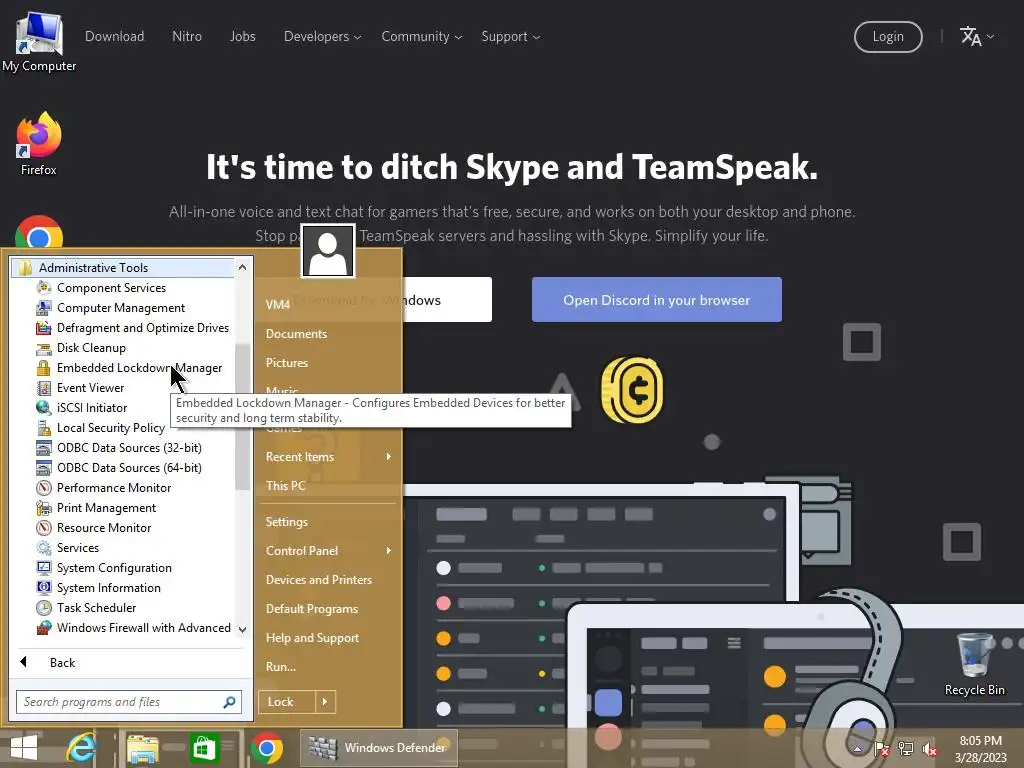
Task: Click the My Computer desktop icon
Action: click(x=39, y=42)
